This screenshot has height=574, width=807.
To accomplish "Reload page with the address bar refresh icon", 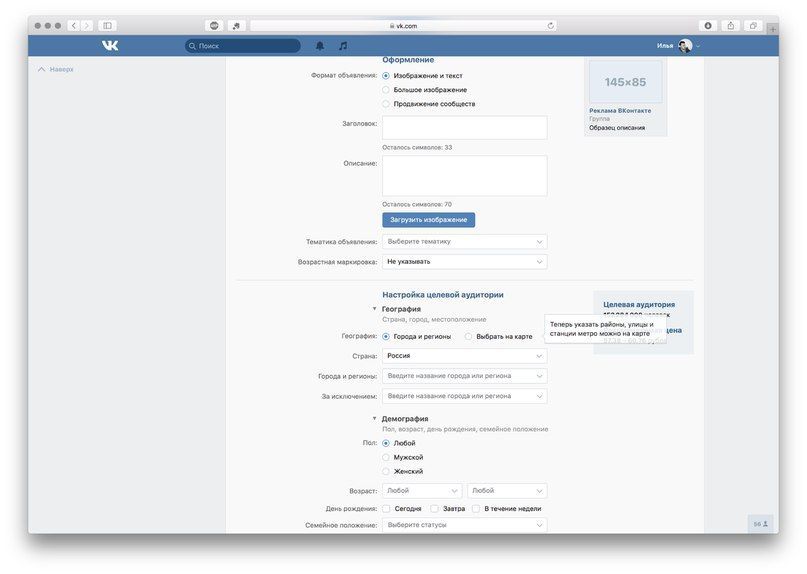I will pos(550,25).
